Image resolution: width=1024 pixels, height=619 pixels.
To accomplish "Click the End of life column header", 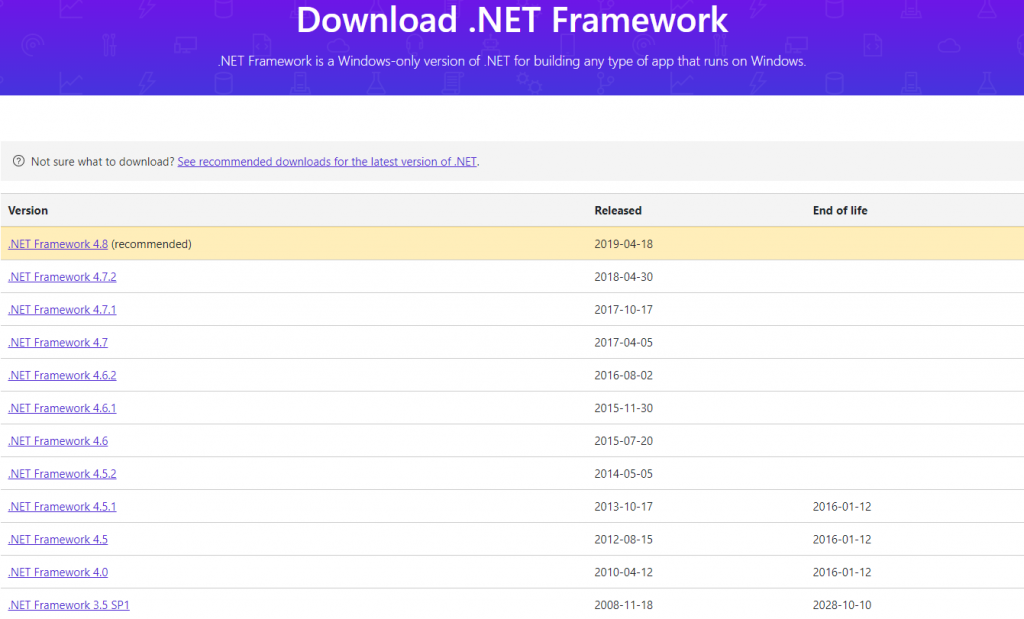I will click(x=840, y=210).
